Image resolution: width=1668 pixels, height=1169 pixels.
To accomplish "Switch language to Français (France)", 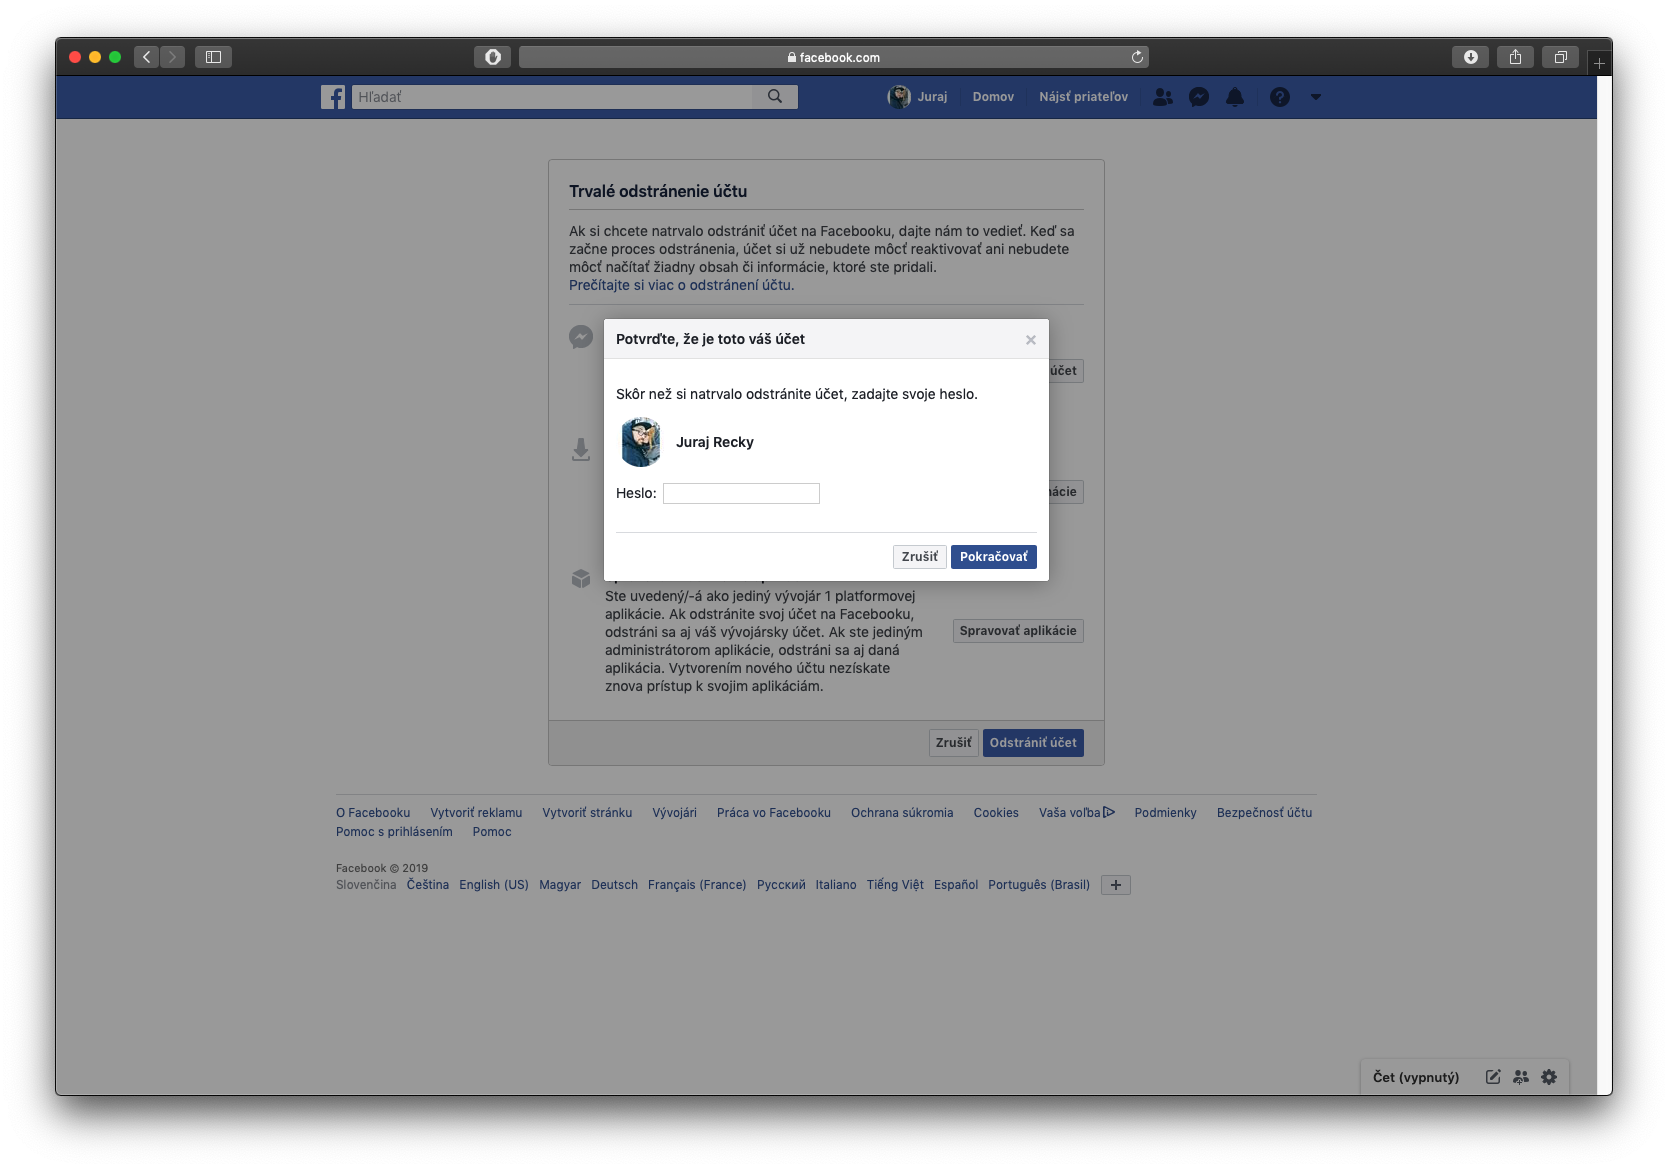I will (697, 885).
